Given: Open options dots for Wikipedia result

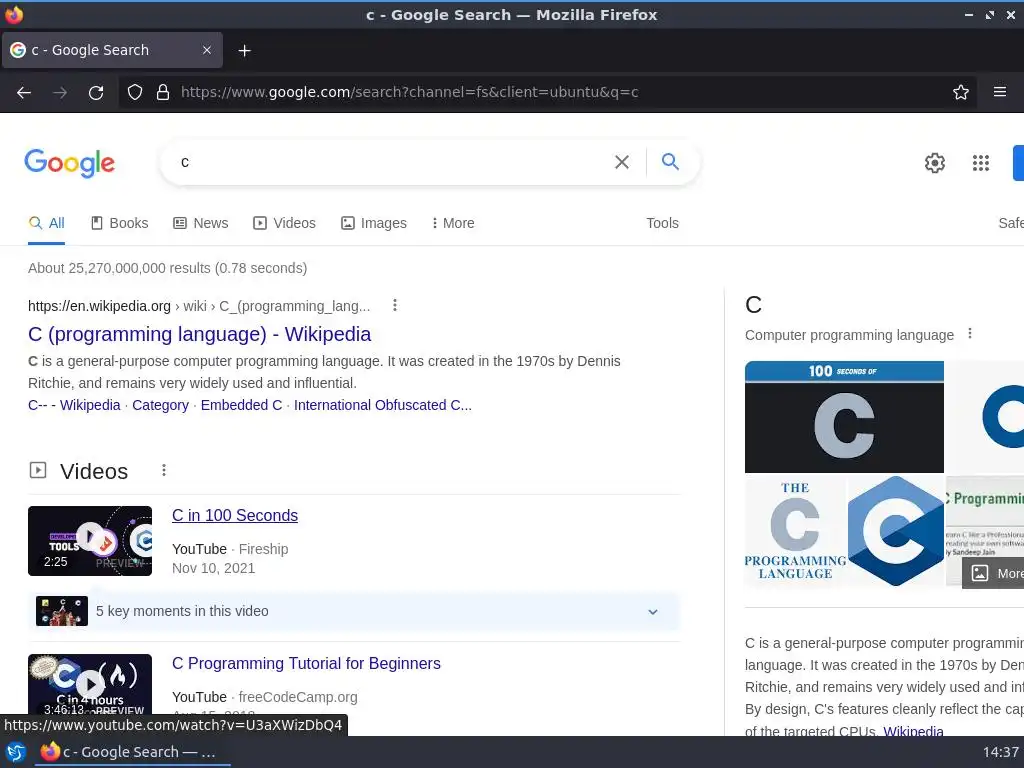Looking at the screenshot, I should click(394, 306).
